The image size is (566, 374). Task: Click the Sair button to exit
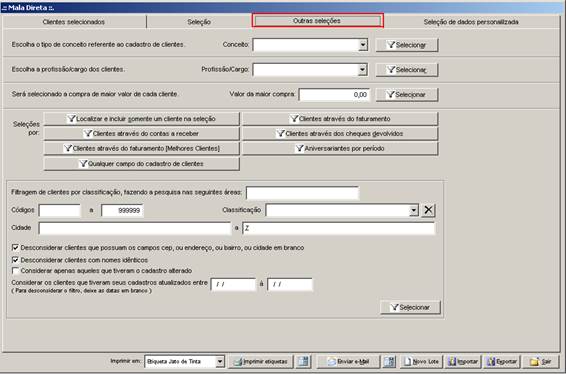click(540, 361)
